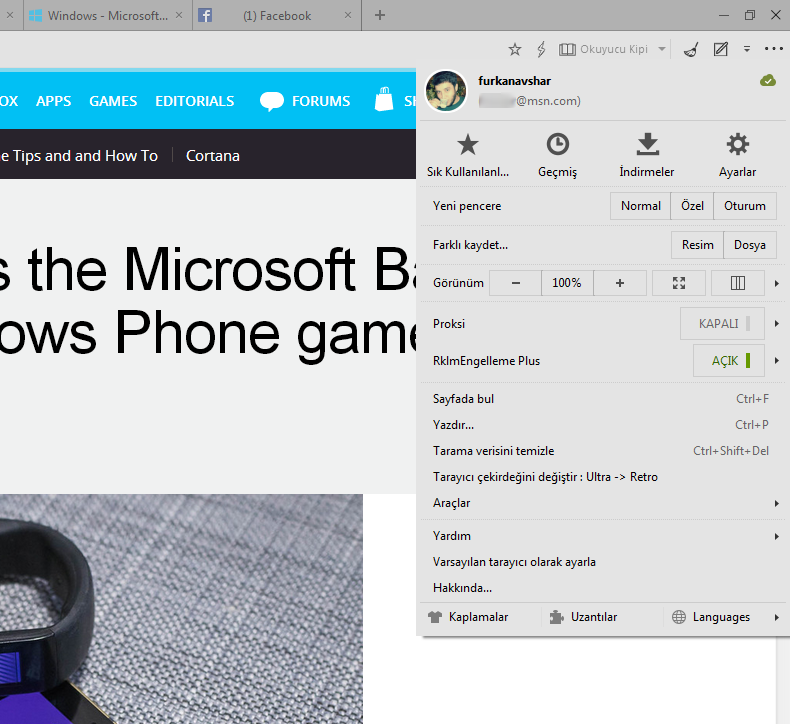Click the Facebook tab favicon
The height and width of the screenshot is (724, 790).
tap(205, 16)
